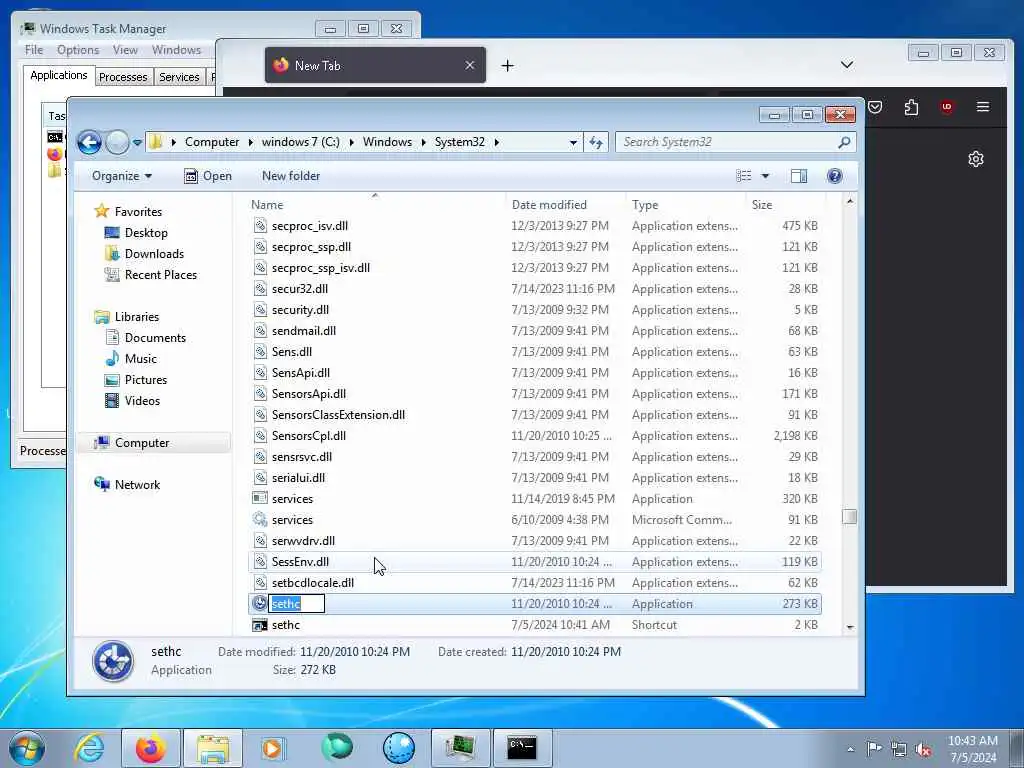This screenshot has height=768, width=1024.
Task: Select the services Application file icon
Action: point(260,498)
